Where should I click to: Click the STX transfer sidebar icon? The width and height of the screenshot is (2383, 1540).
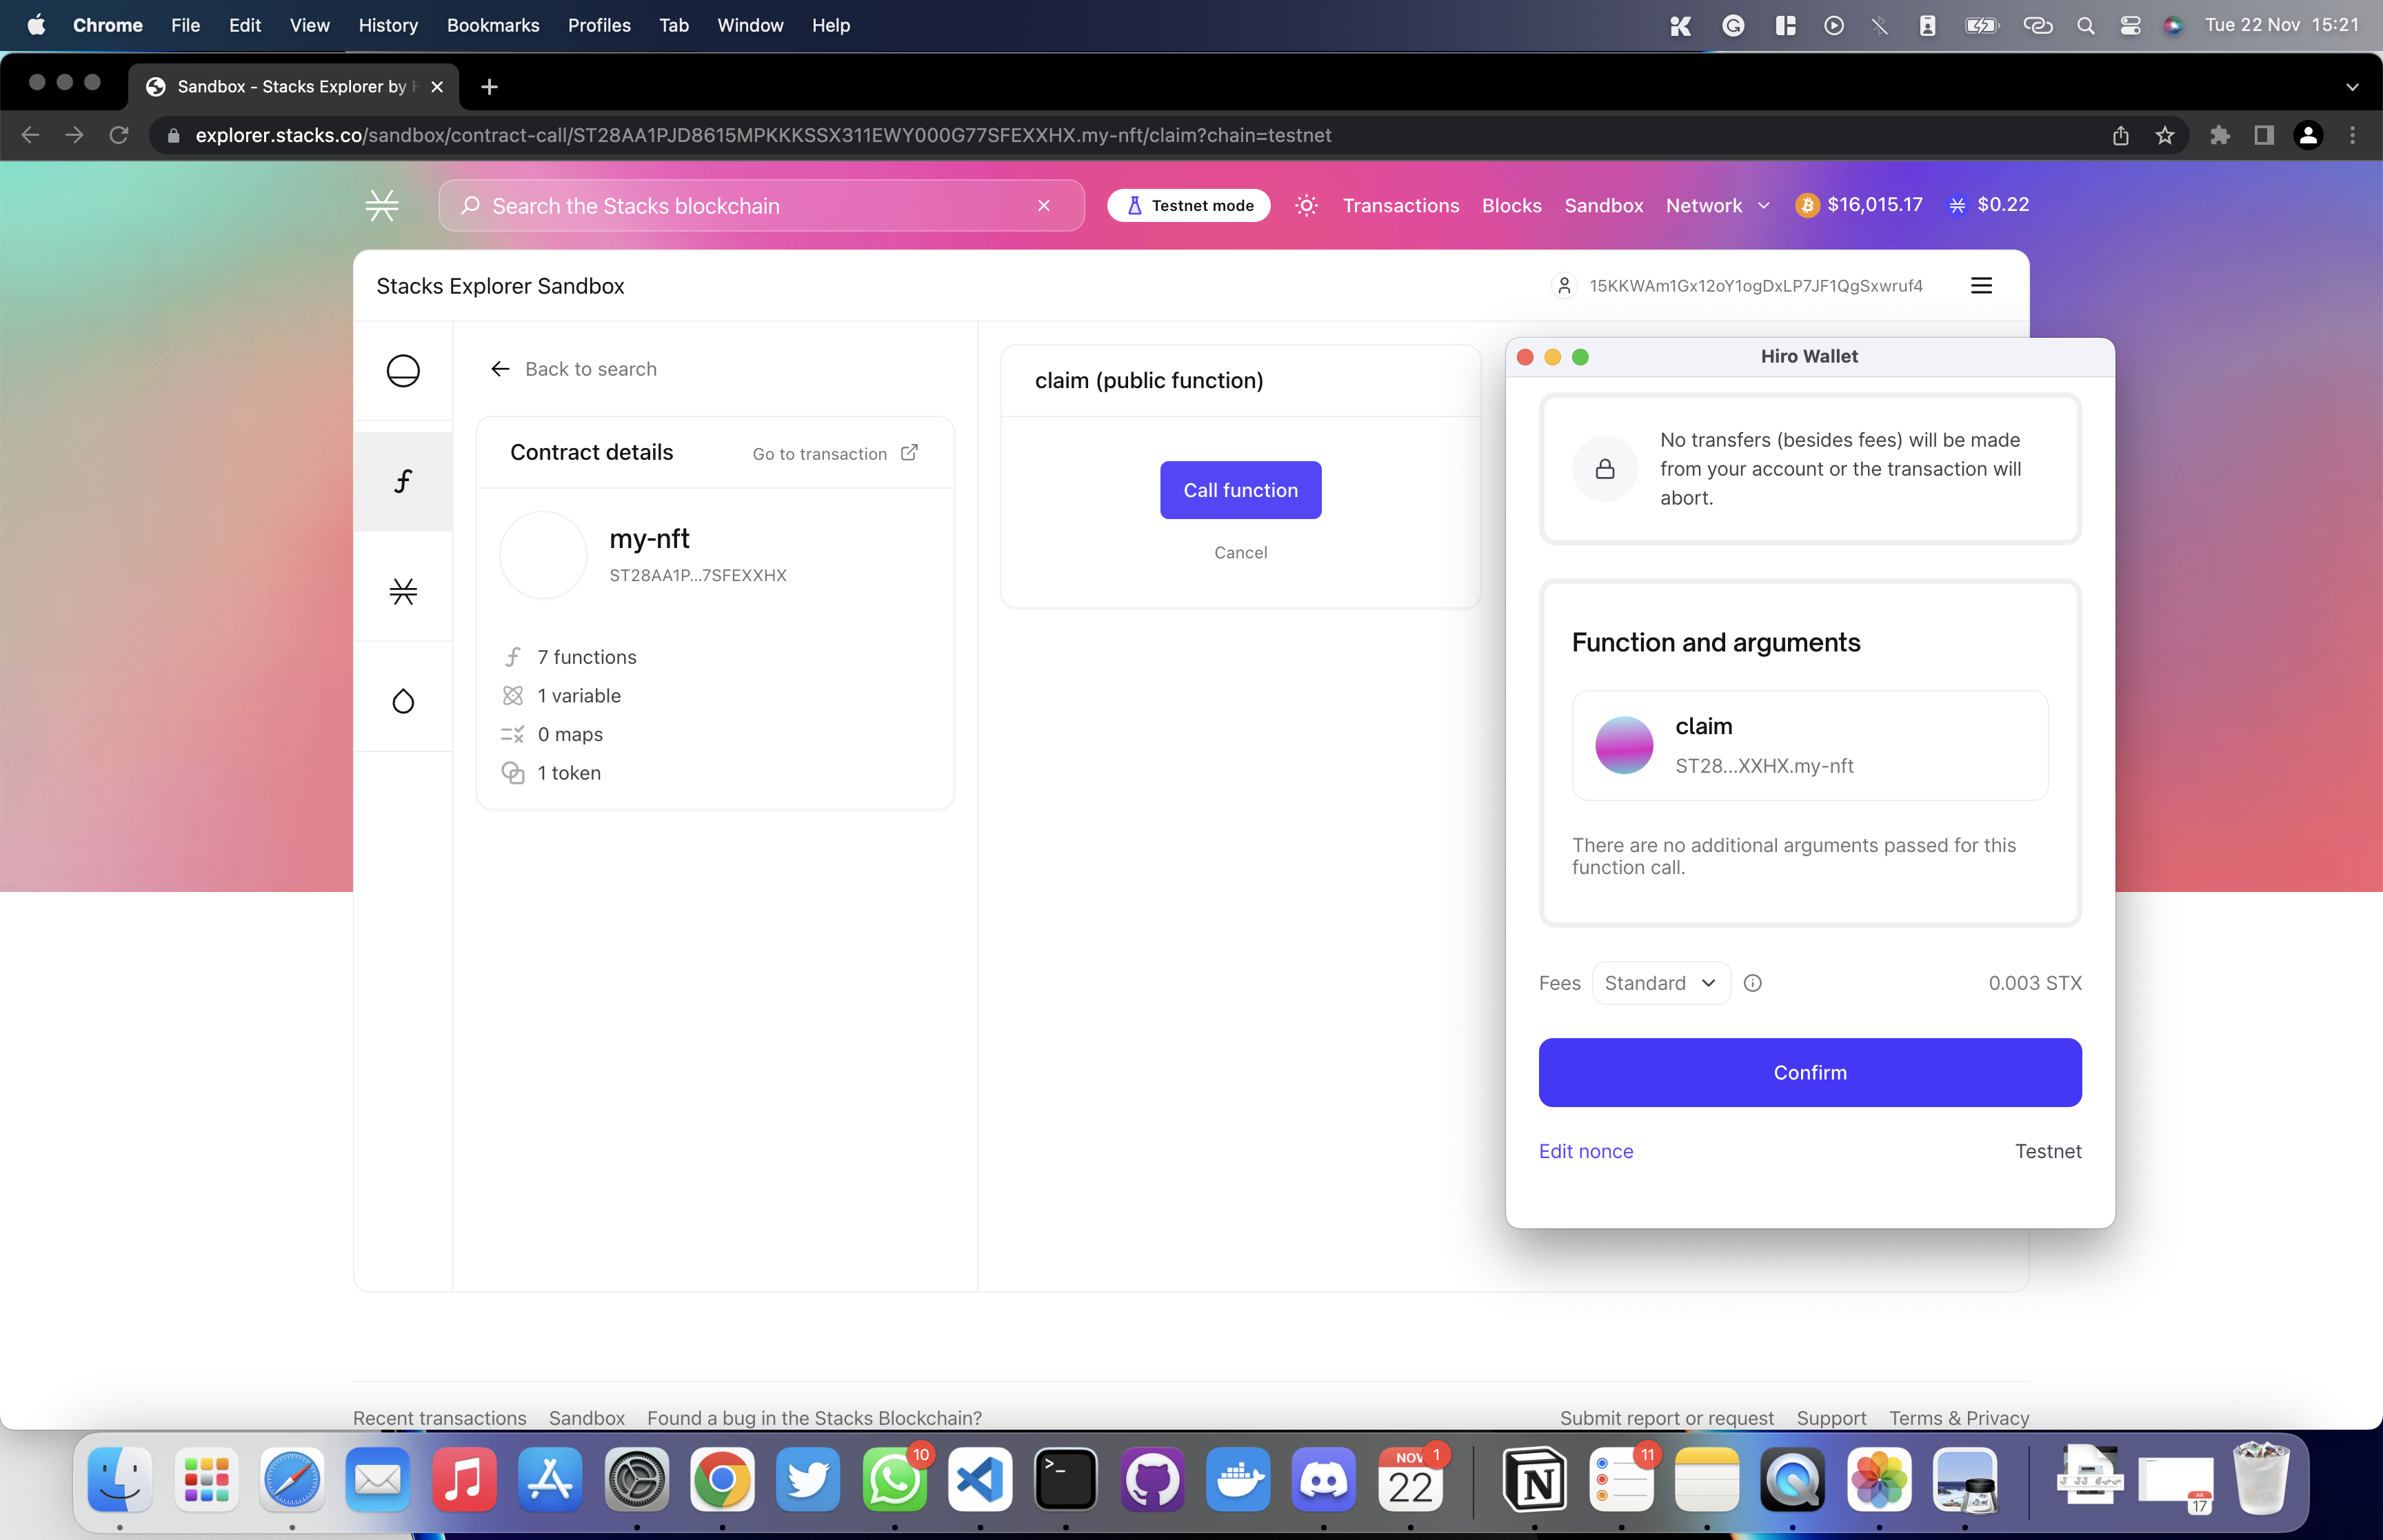point(403,592)
